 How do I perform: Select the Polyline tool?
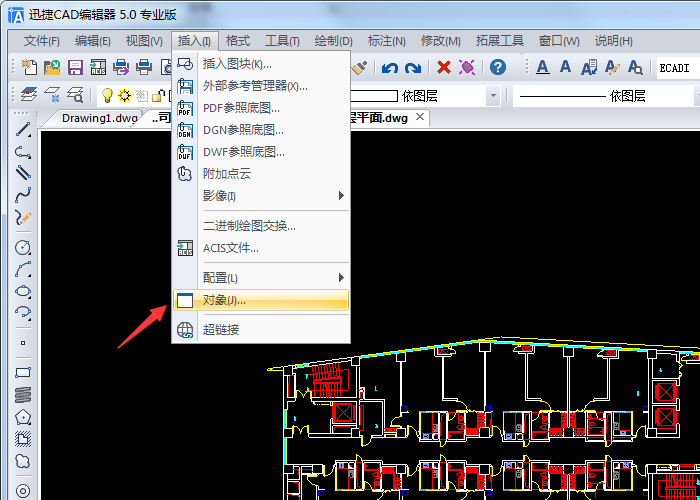tap(23, 153)
